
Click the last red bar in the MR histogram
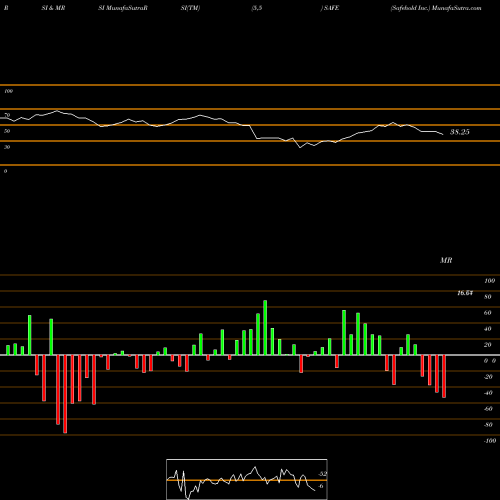(444, 376)
